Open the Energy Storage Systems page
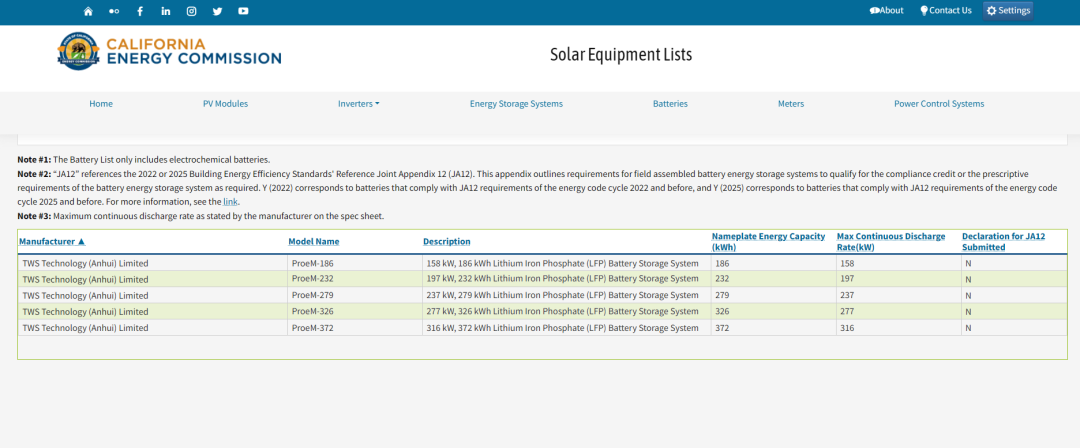Screen dimensions: 1080x448 pos(516,104)
